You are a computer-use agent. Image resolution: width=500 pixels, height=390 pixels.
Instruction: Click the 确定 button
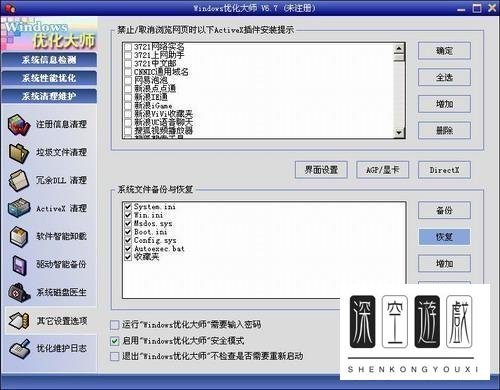point(444,51)
